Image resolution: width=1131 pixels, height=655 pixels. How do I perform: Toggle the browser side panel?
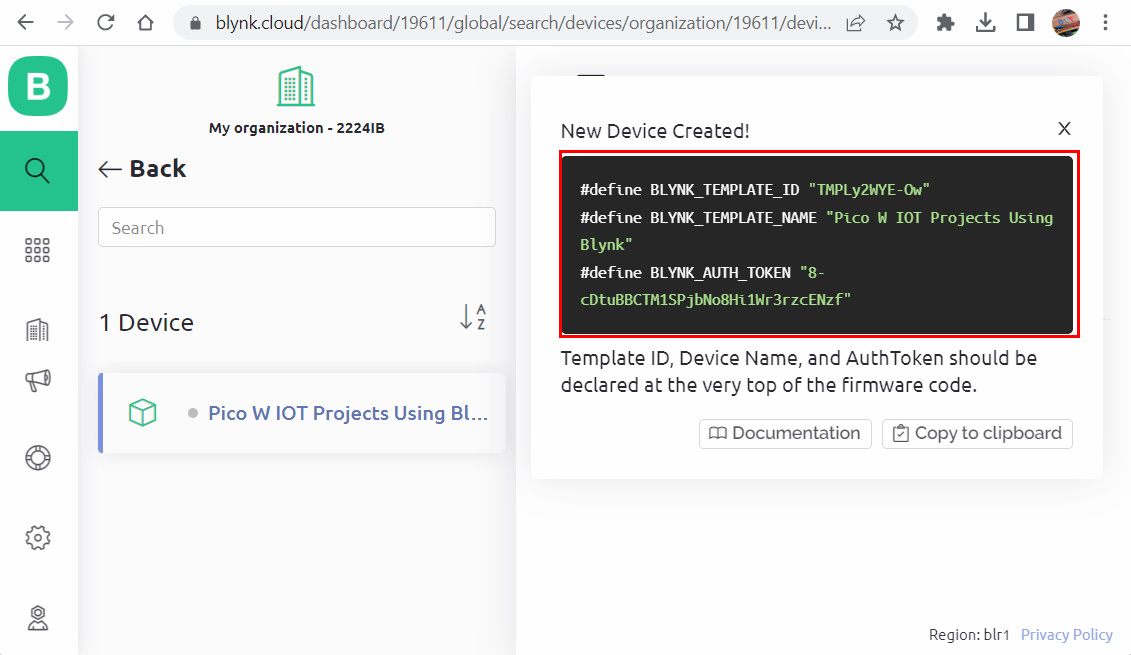coord(1025,23)
